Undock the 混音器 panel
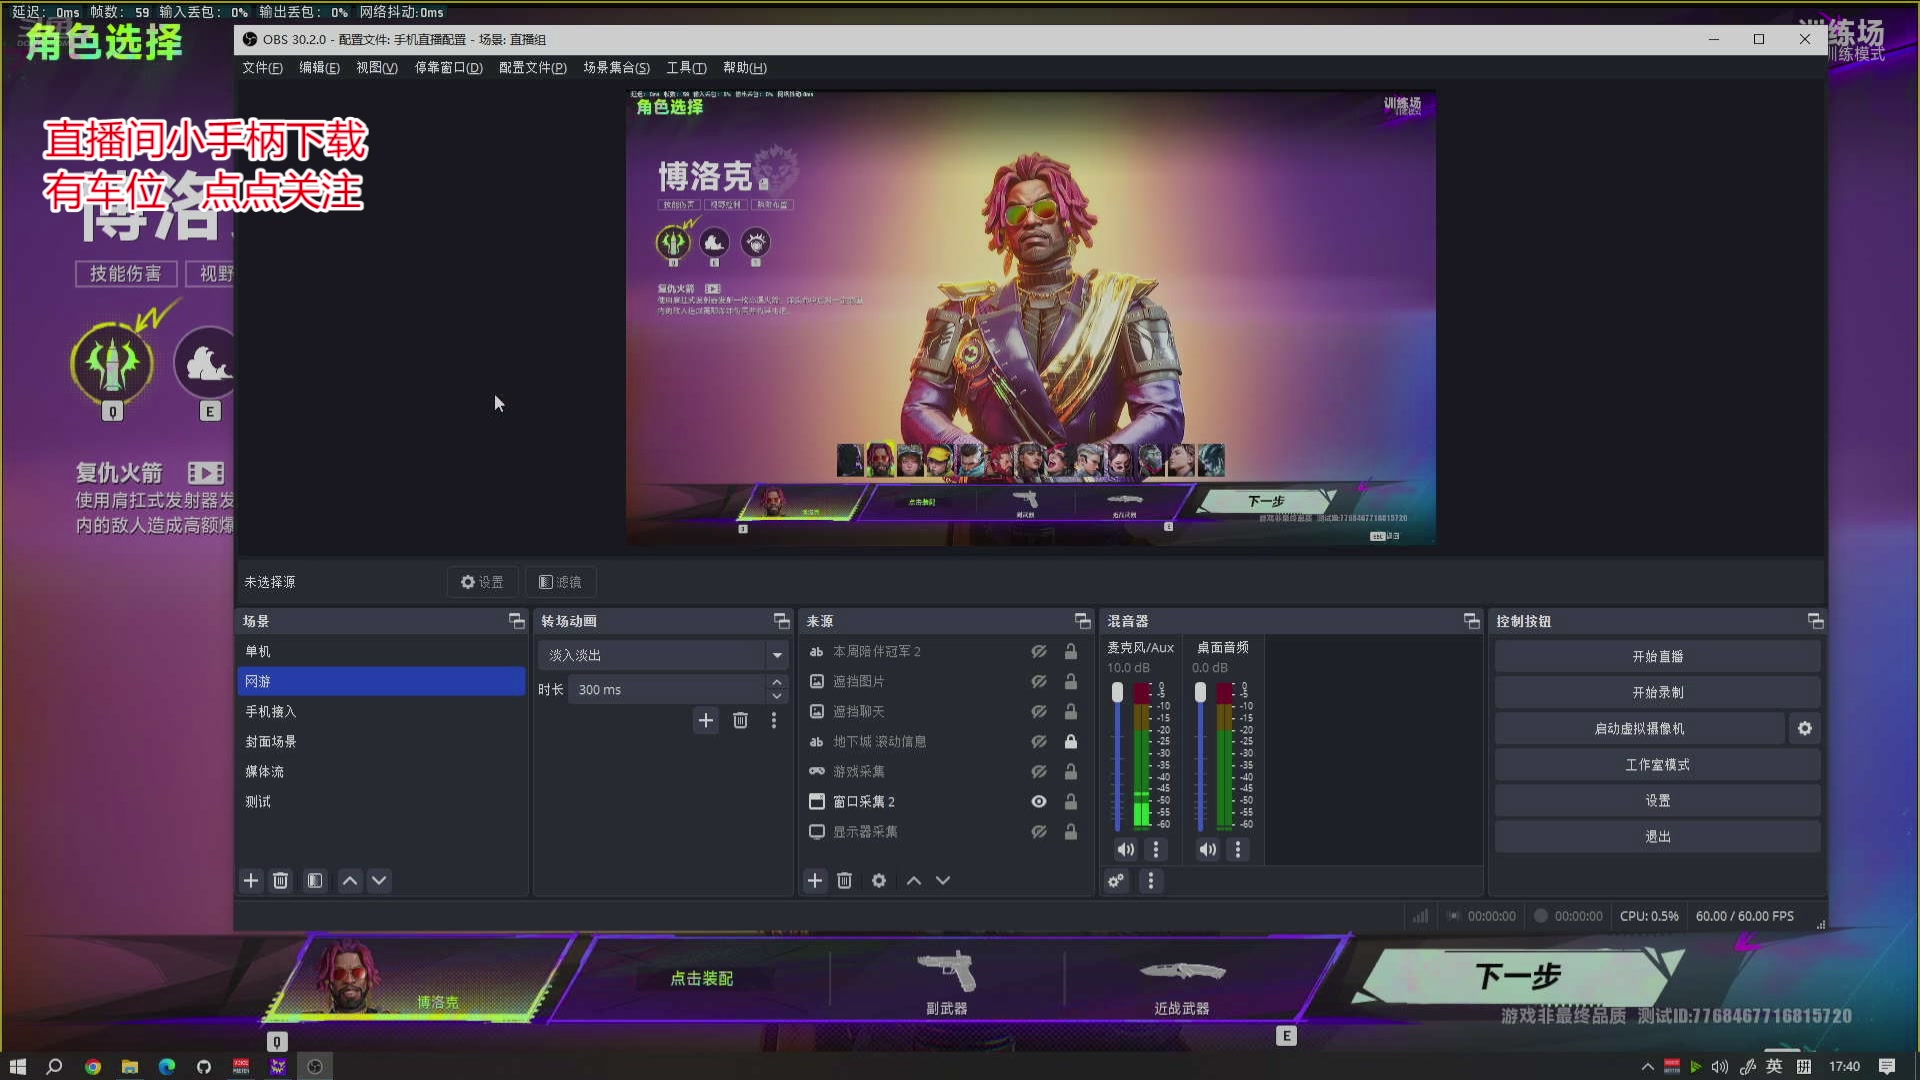This screenshot has height=1080, width=1920. click(1472, 622)
